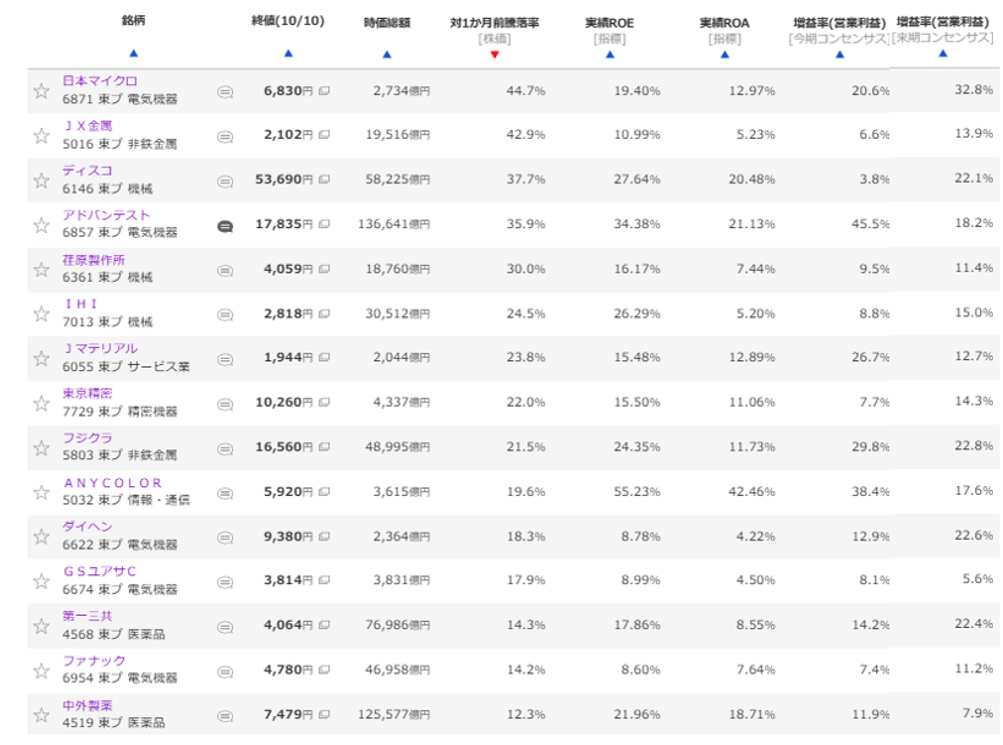This screenshot has height=745, width=1003.
Task: Toggle favorite star for 日本マイクロ
Action: click(41, 91)
